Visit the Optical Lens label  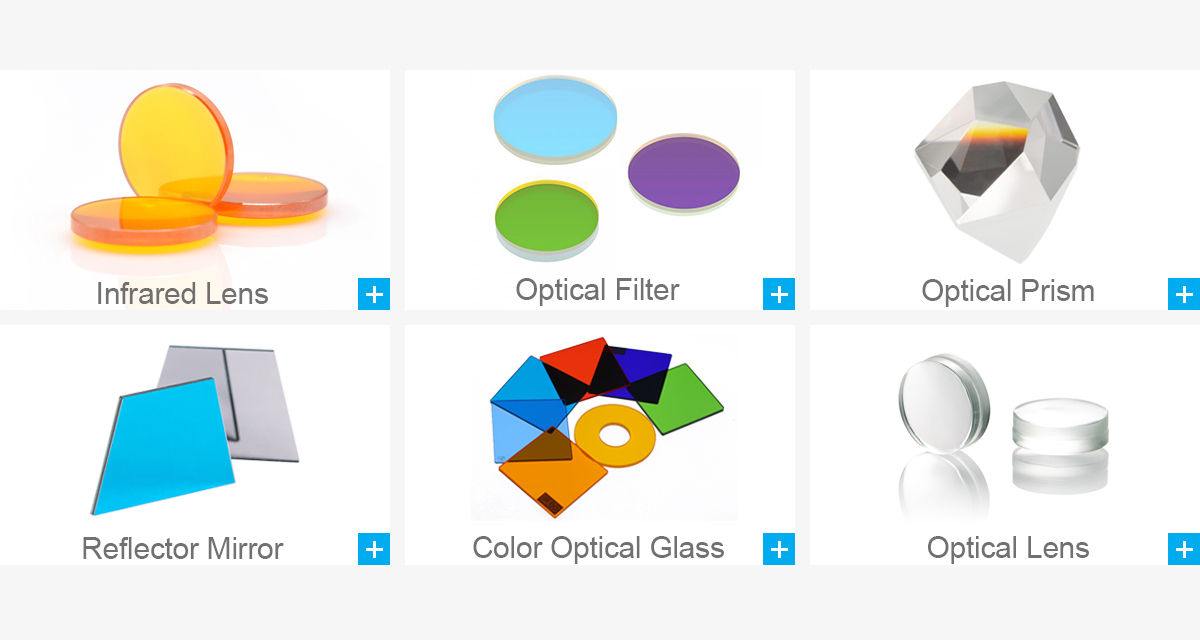(x=1007, y=548)
